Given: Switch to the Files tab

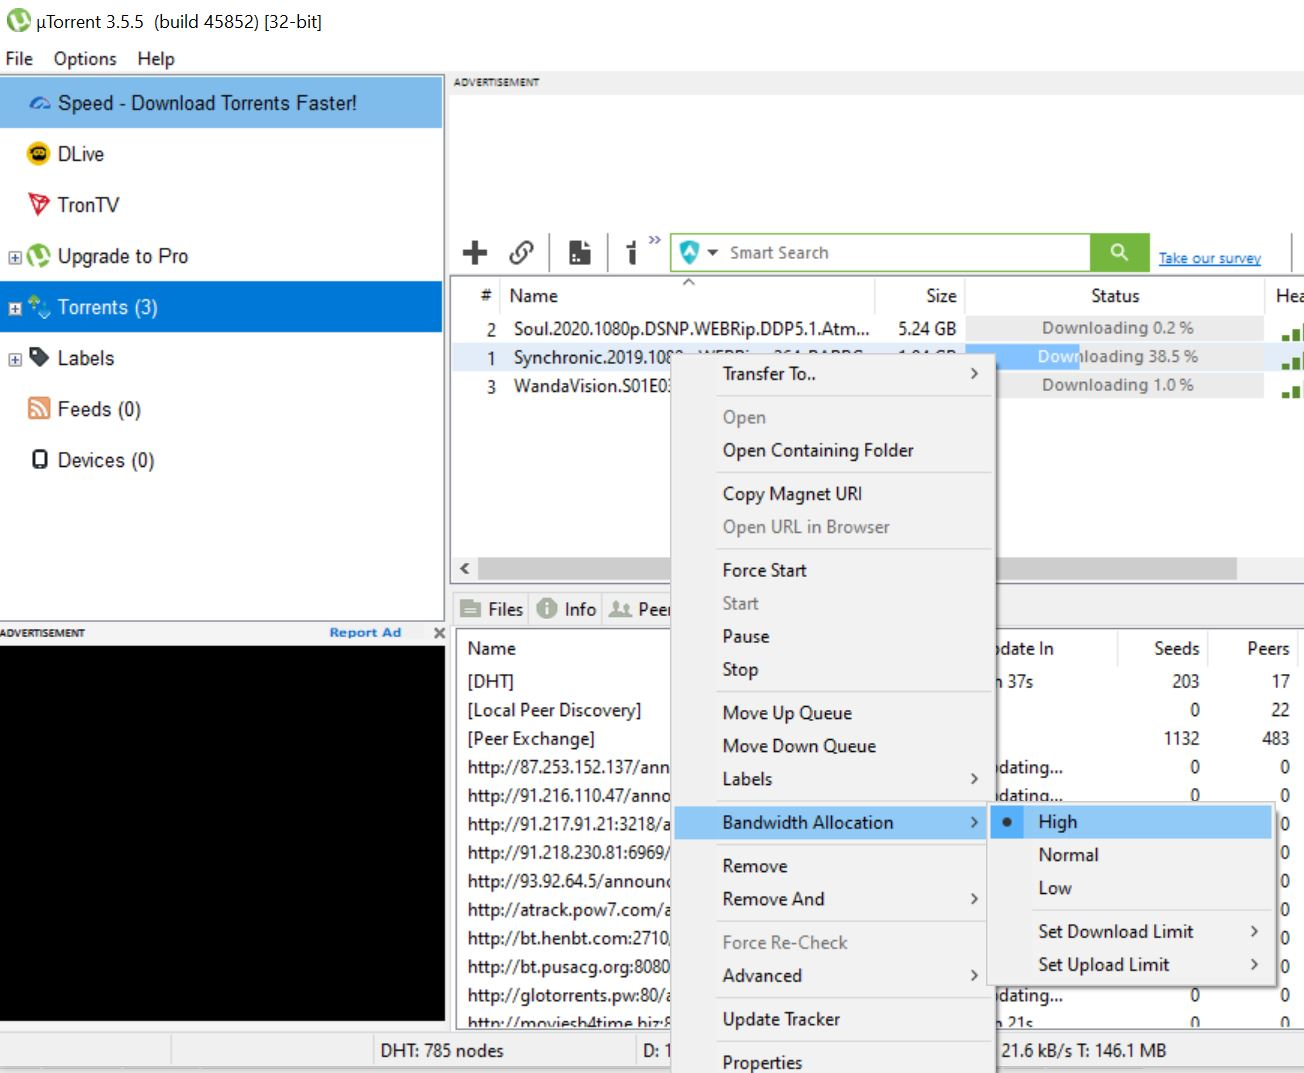Looking at the screenshot, I should (492, 609).
